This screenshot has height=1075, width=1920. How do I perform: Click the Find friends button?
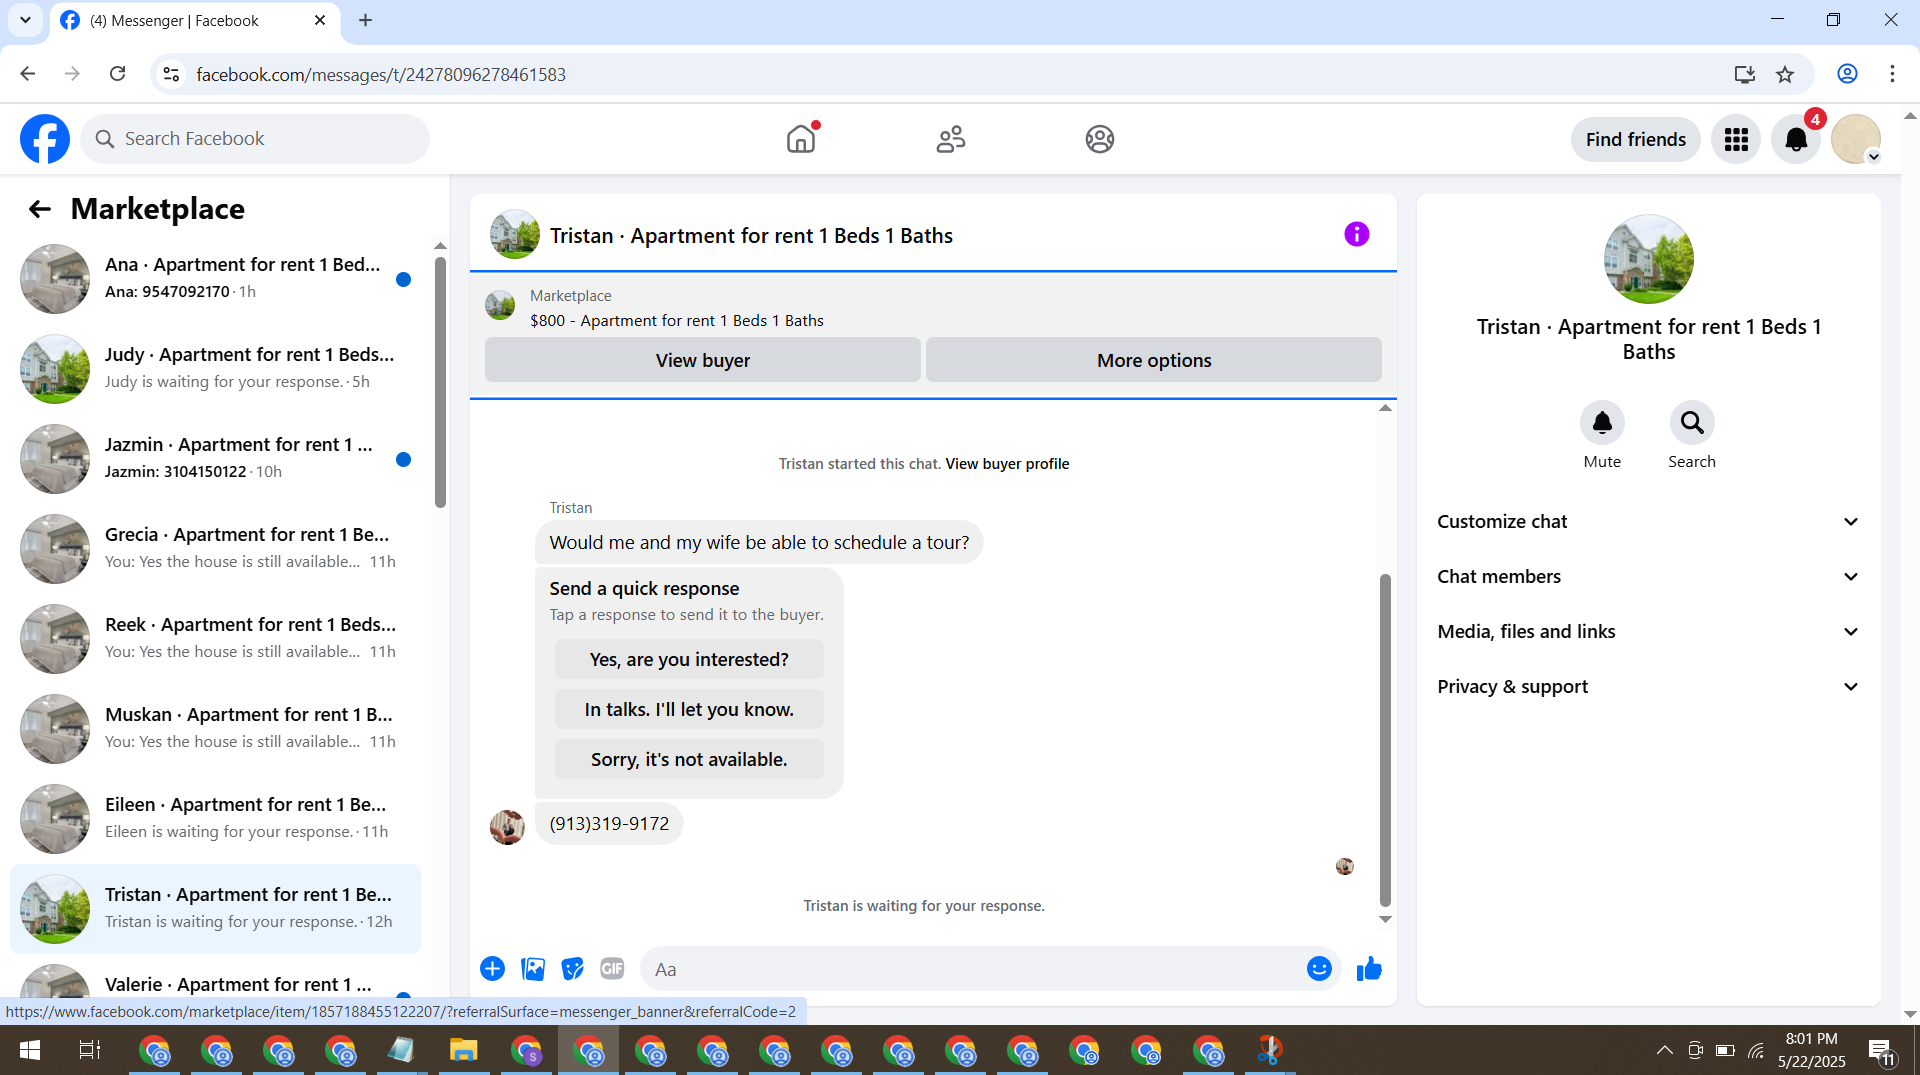pyautogui.click(x=1636, y=139)
